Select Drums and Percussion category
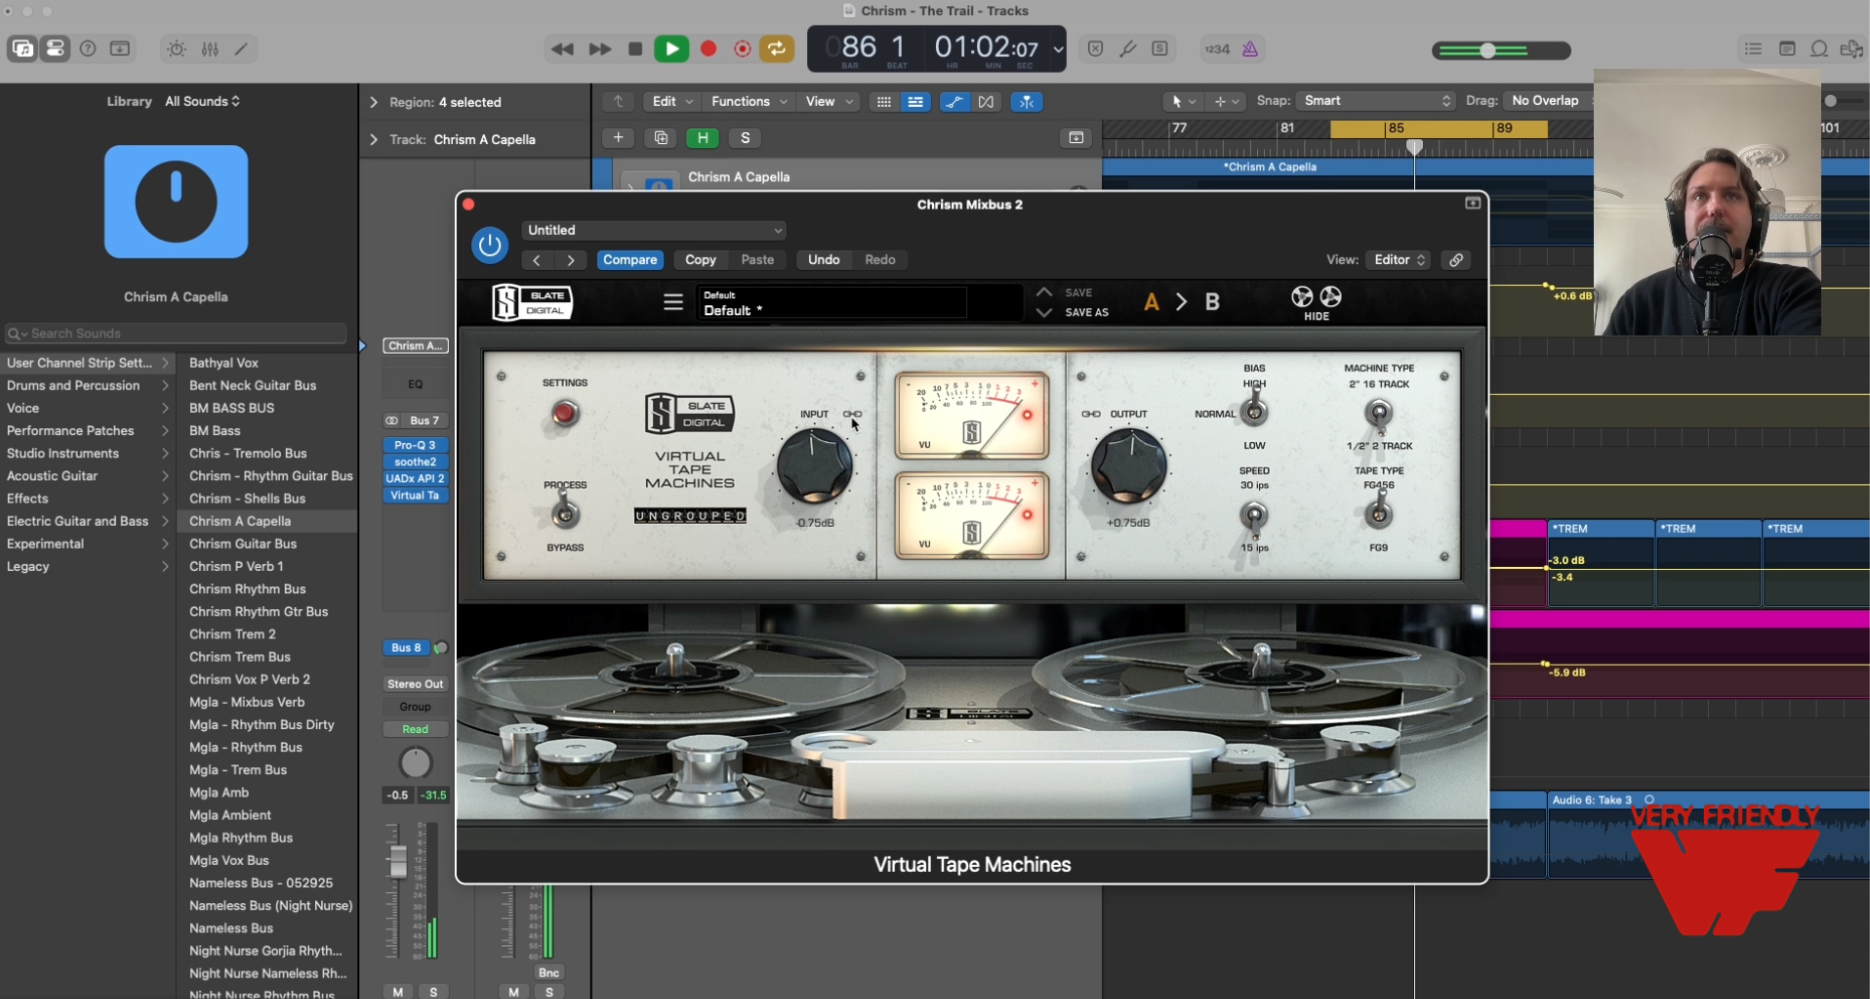The height and width of the screenshot is (999, 1870). 87,386
